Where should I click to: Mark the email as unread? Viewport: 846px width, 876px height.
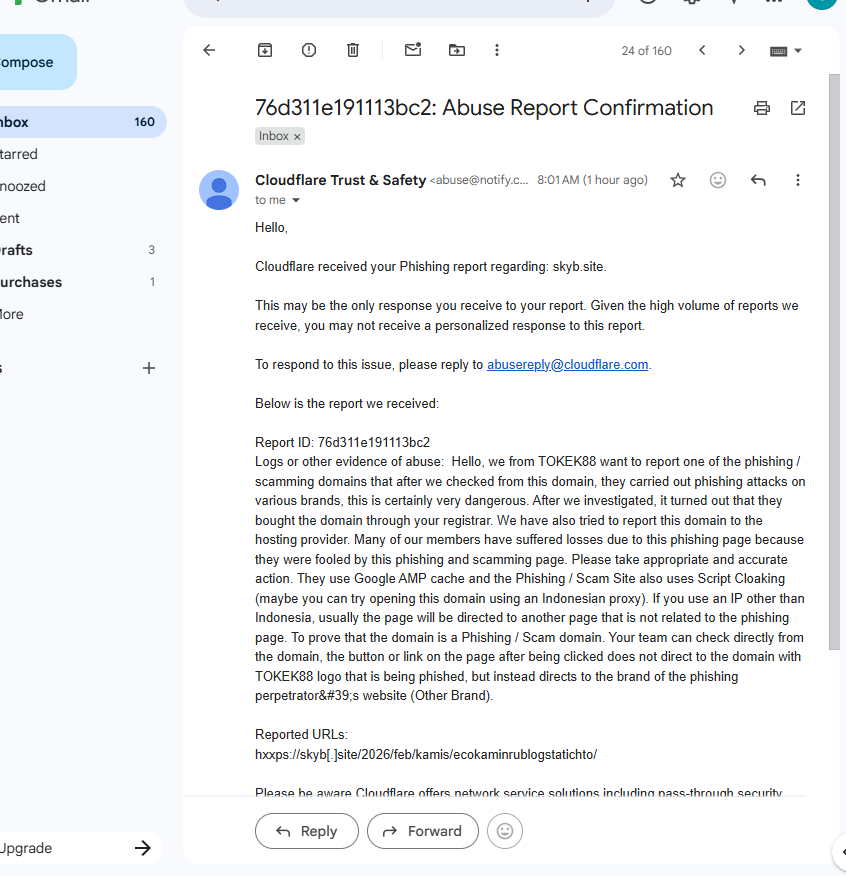click(x=413, y=50)
